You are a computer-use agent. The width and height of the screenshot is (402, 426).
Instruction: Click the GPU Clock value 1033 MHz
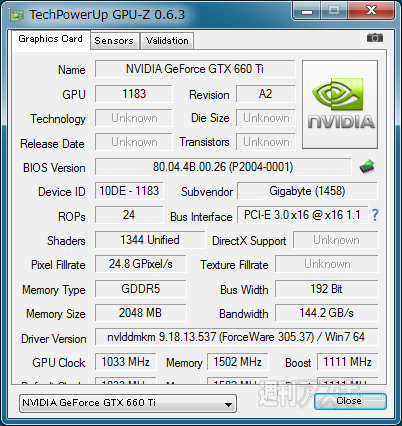[126, 362]
